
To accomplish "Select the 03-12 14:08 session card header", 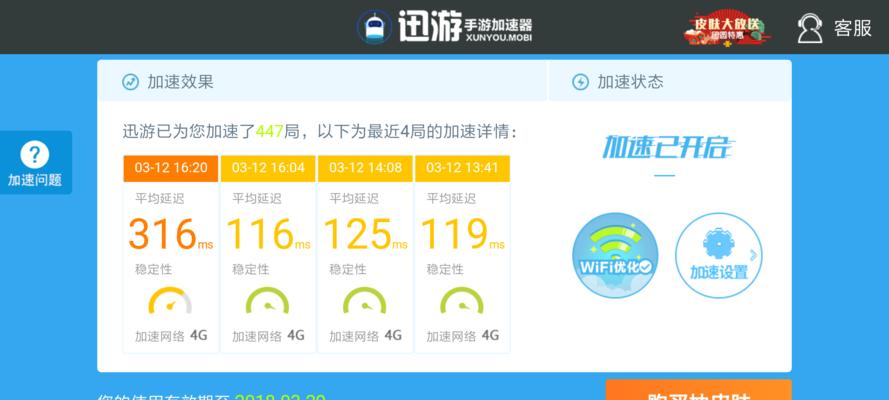I will [365, 168].
